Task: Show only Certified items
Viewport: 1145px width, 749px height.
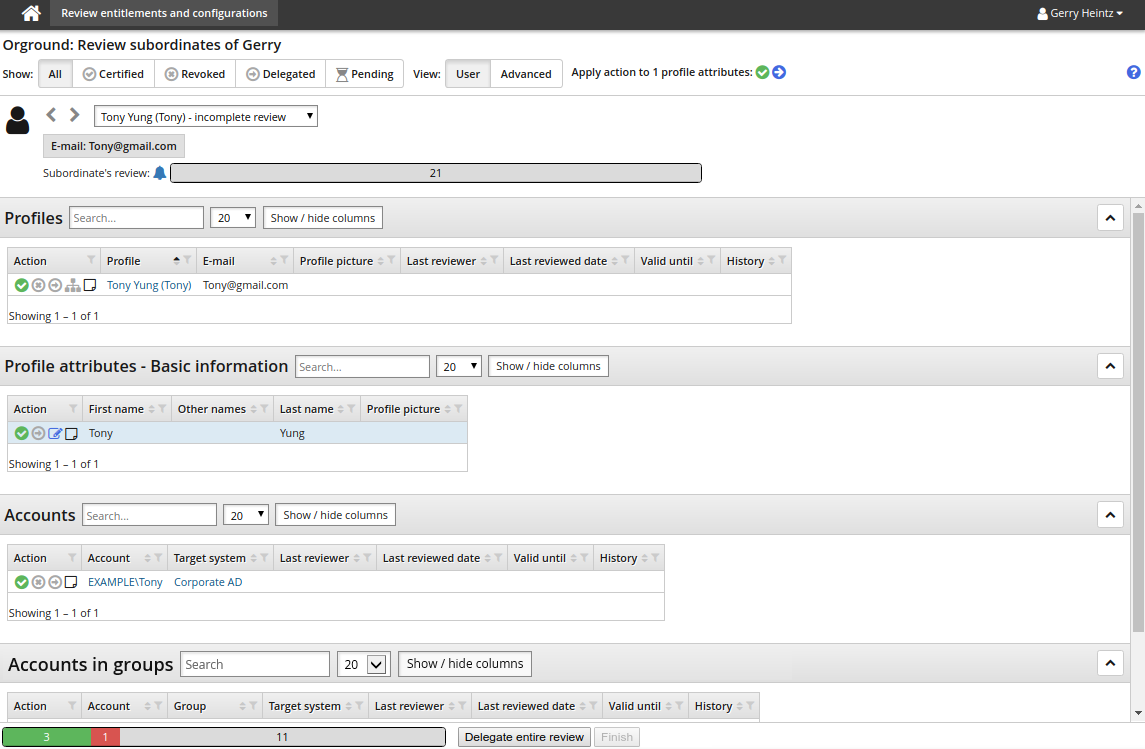Action: pos(113,74)
